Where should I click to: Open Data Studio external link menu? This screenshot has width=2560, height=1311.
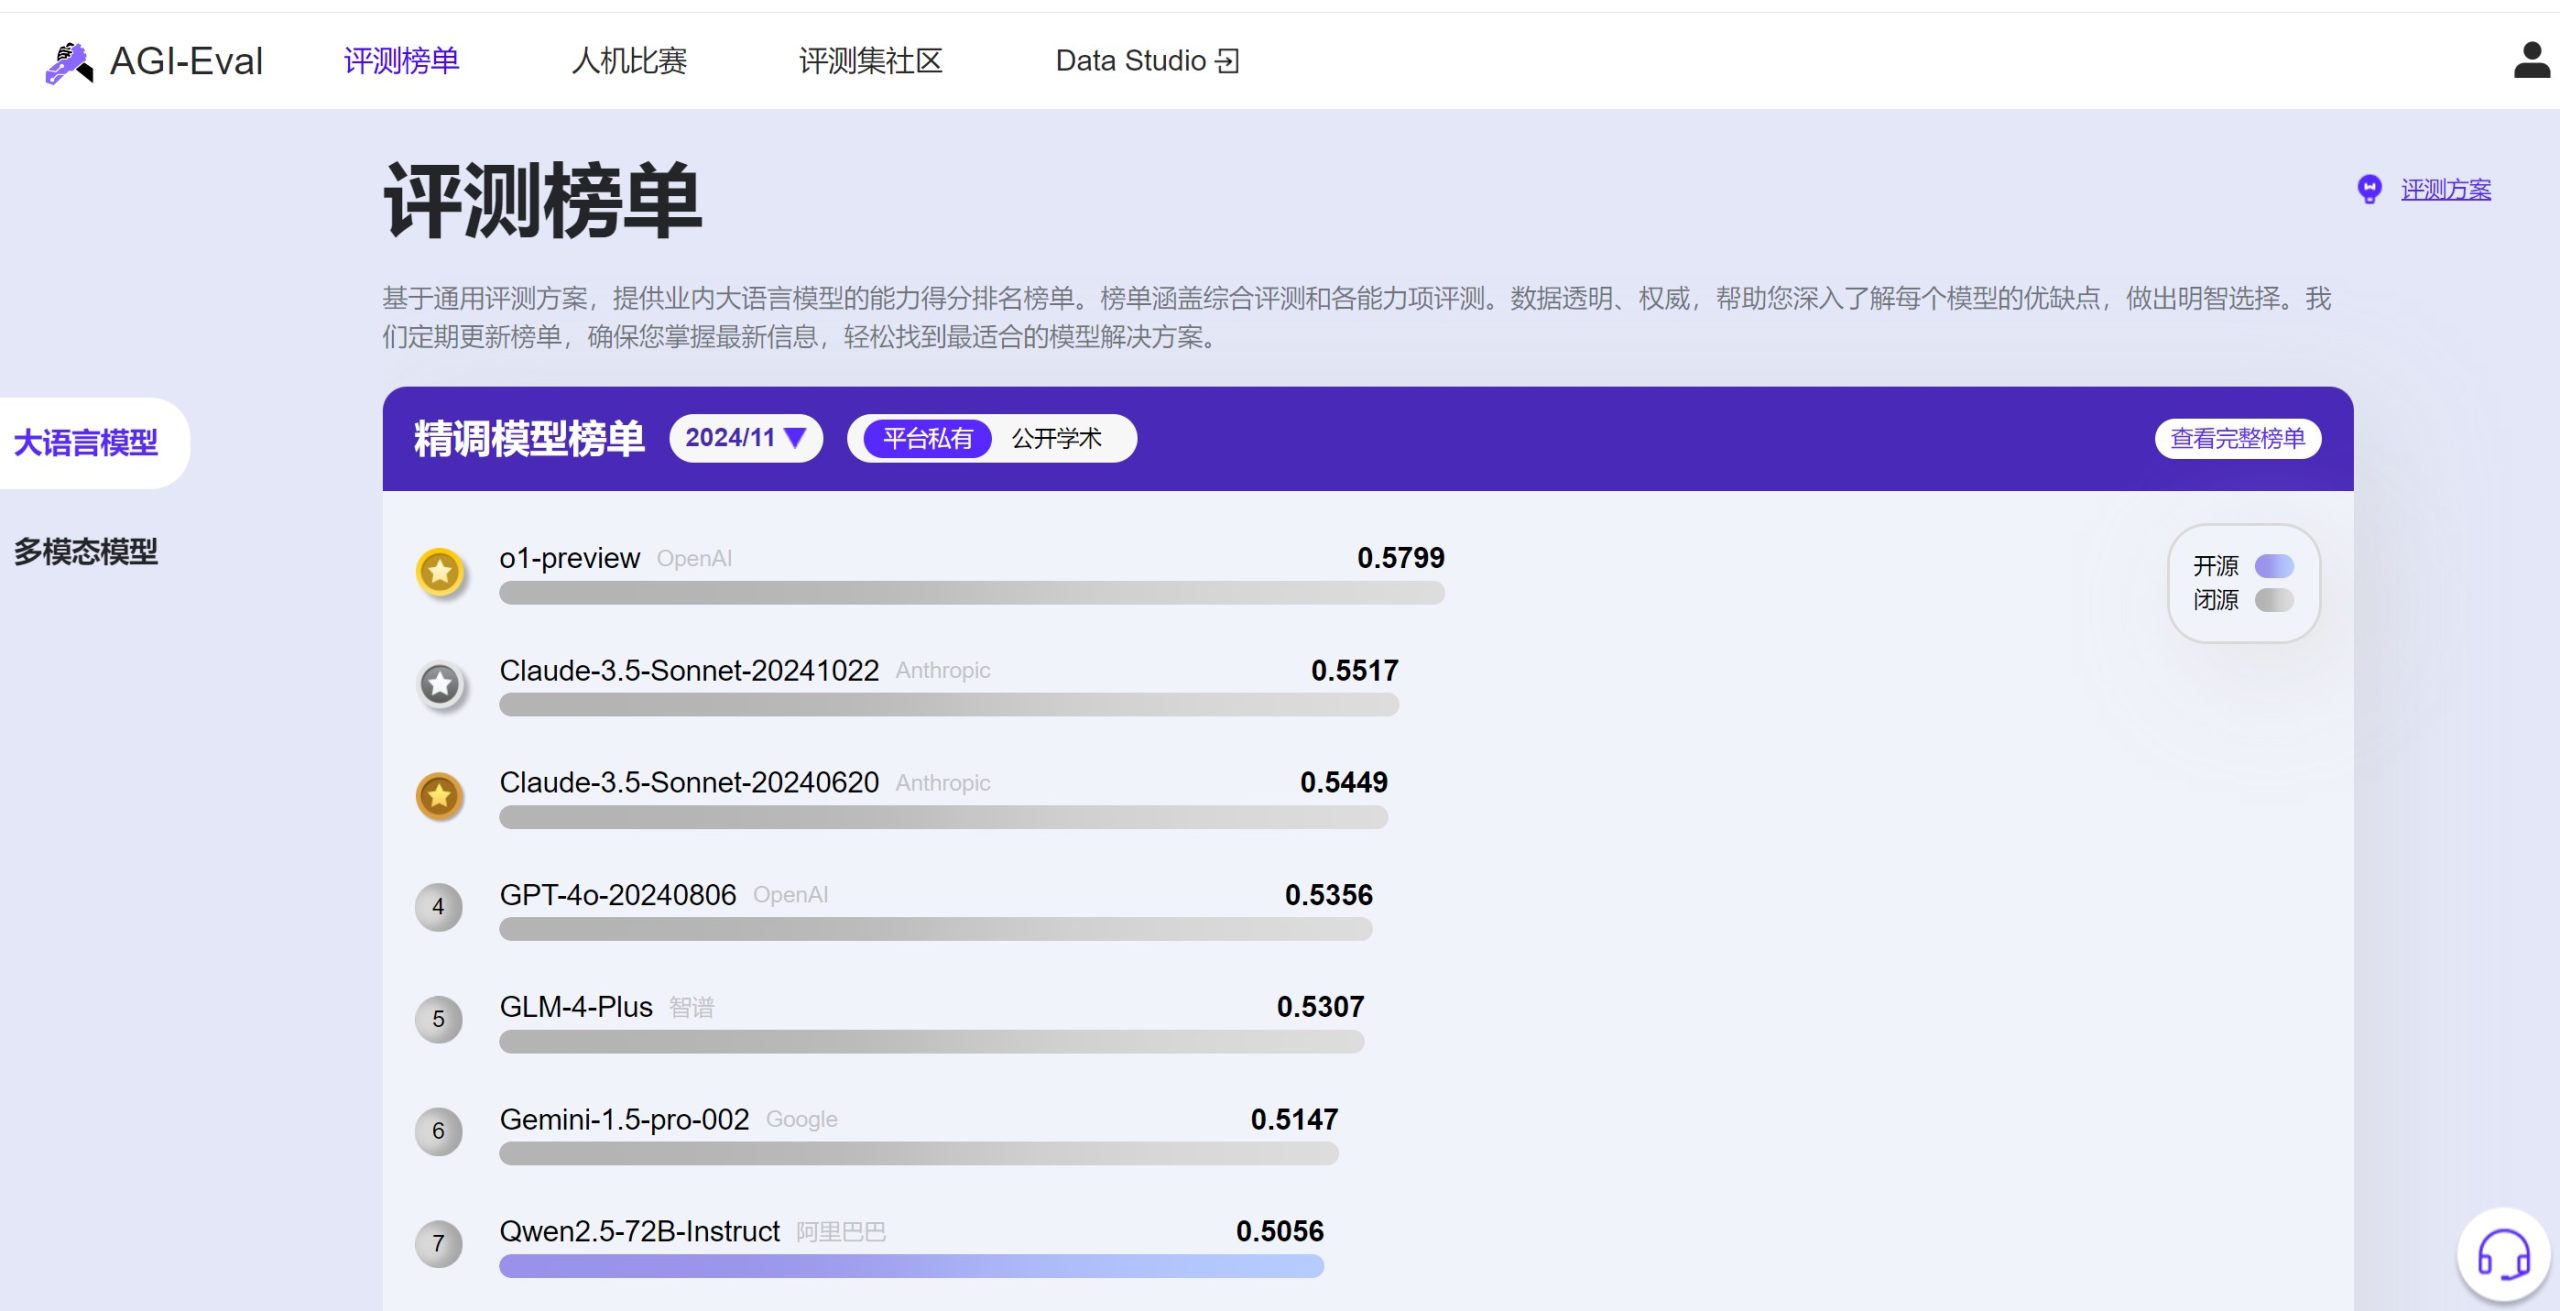1146,61
